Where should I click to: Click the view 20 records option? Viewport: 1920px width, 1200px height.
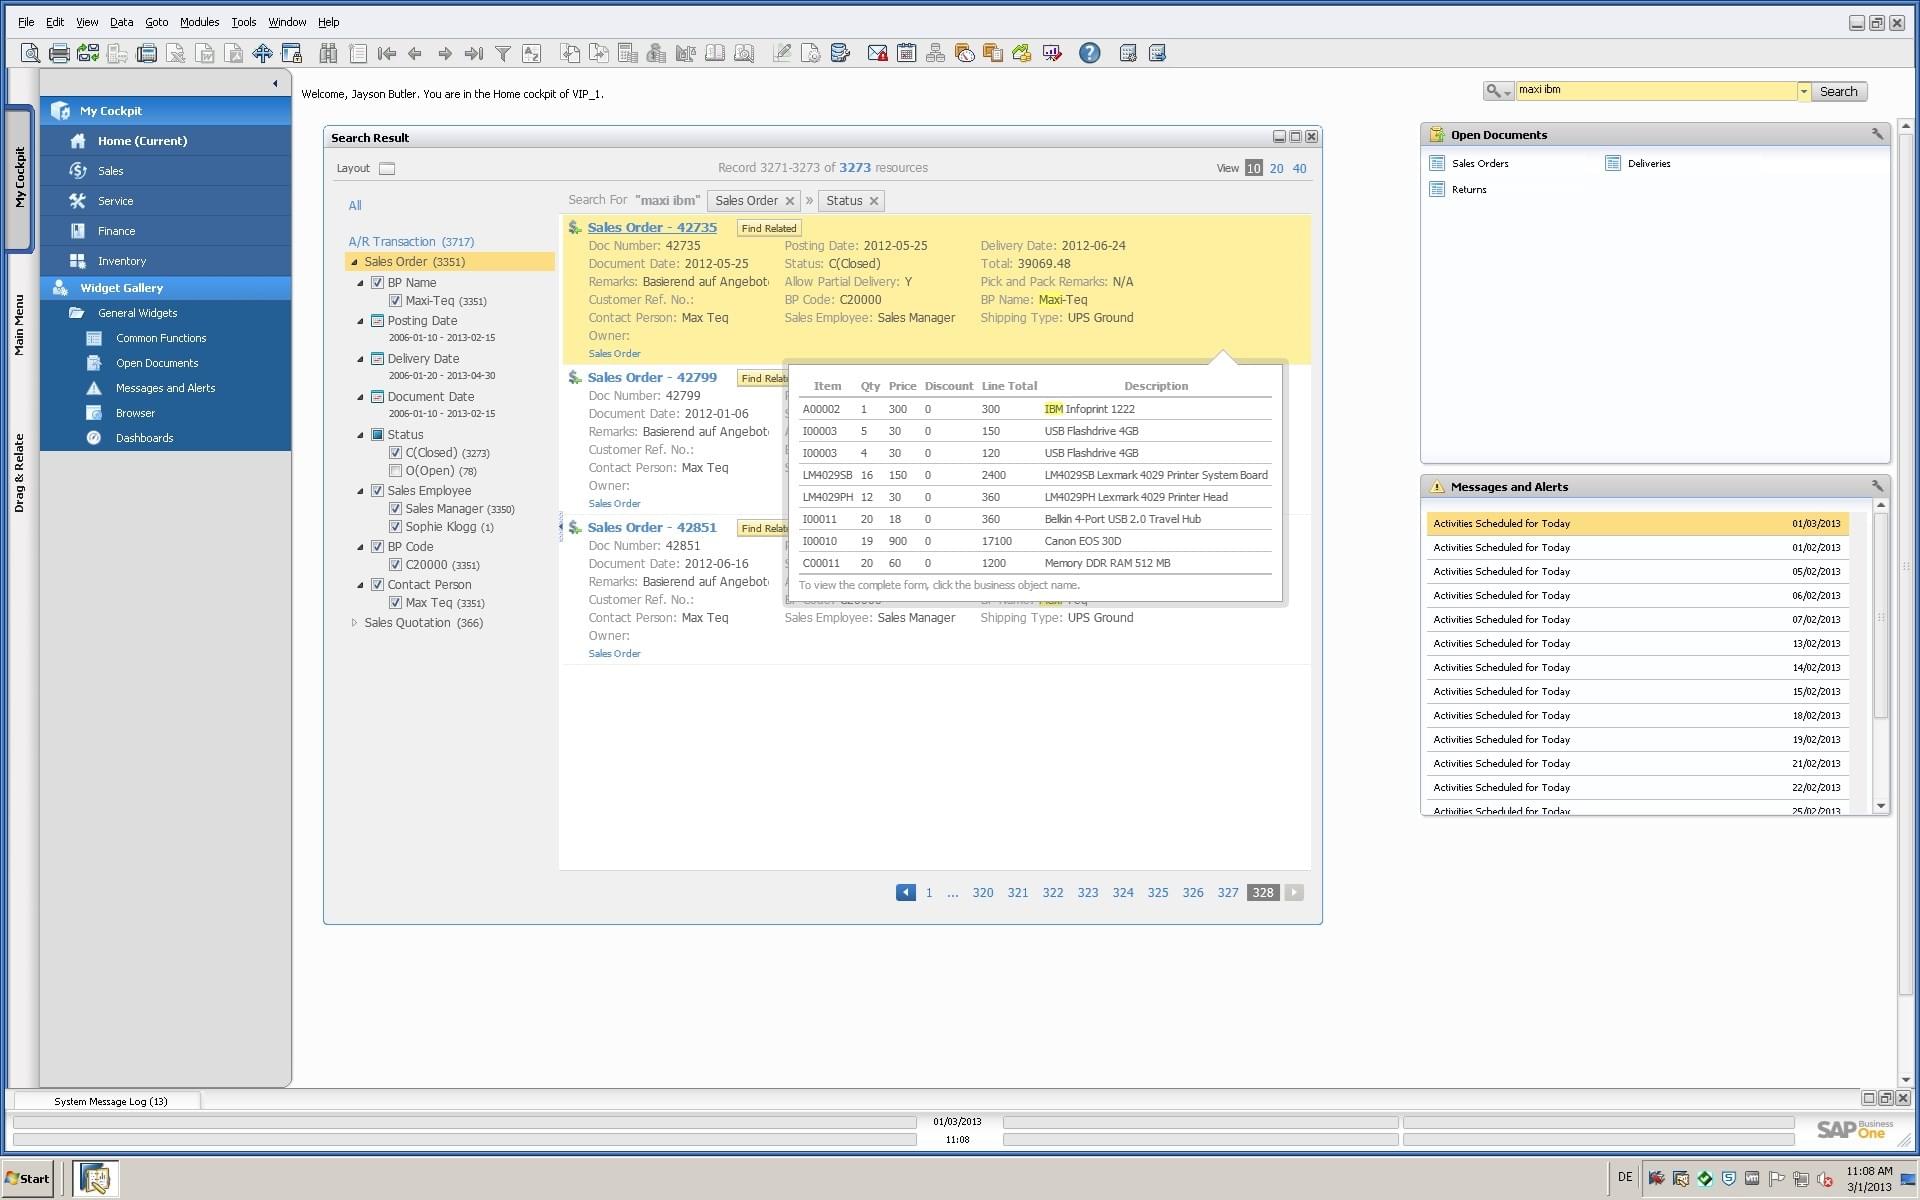1274,169
